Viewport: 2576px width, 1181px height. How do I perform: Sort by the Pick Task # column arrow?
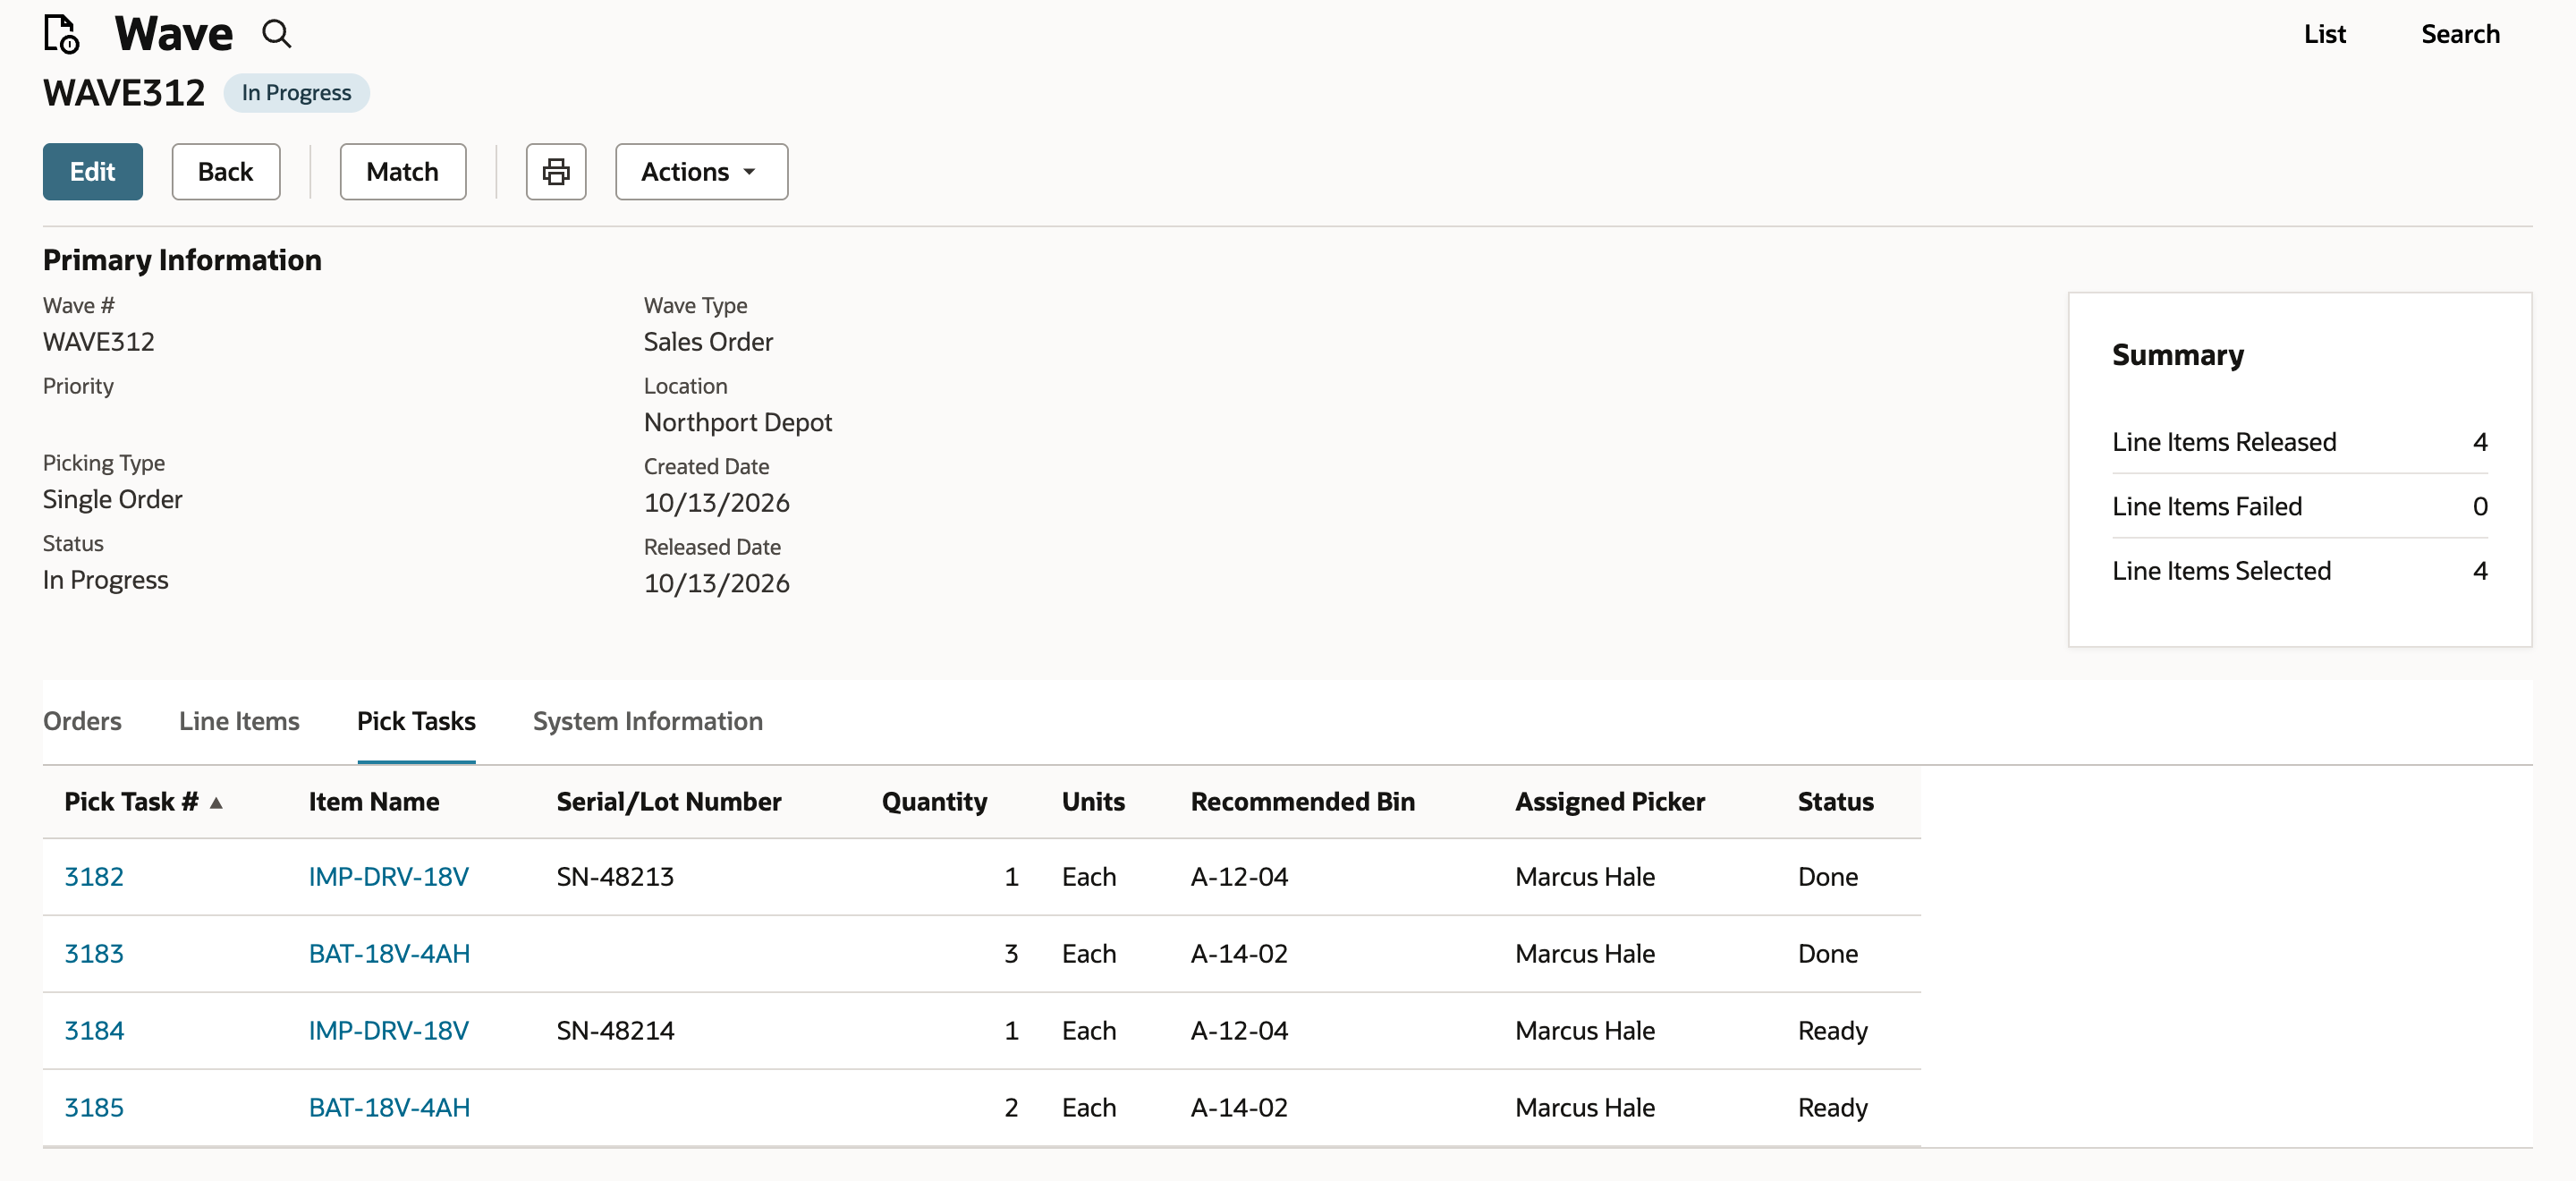216,802
